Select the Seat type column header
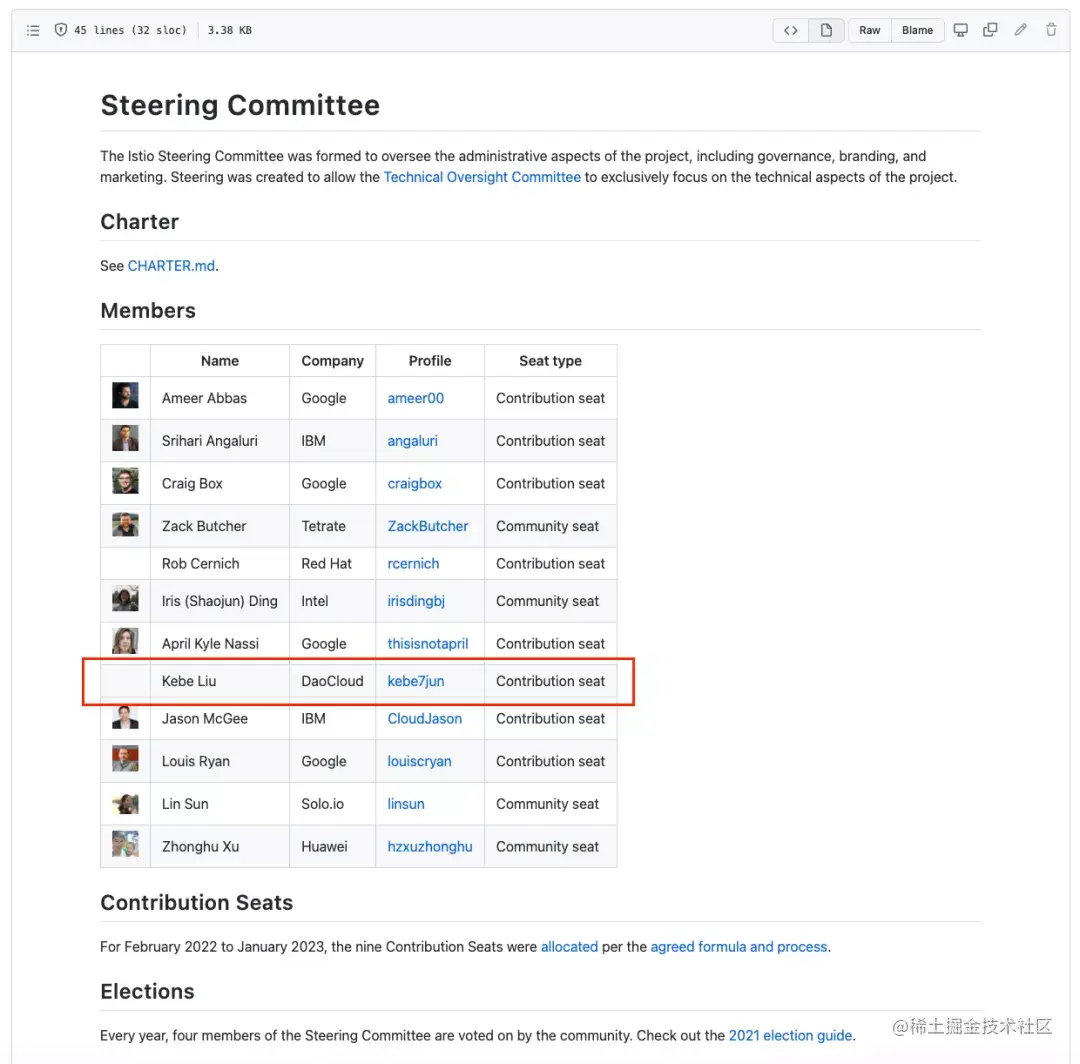Image resolution: width=1080 pixels, height=1064 pixels. click(550, 361)
